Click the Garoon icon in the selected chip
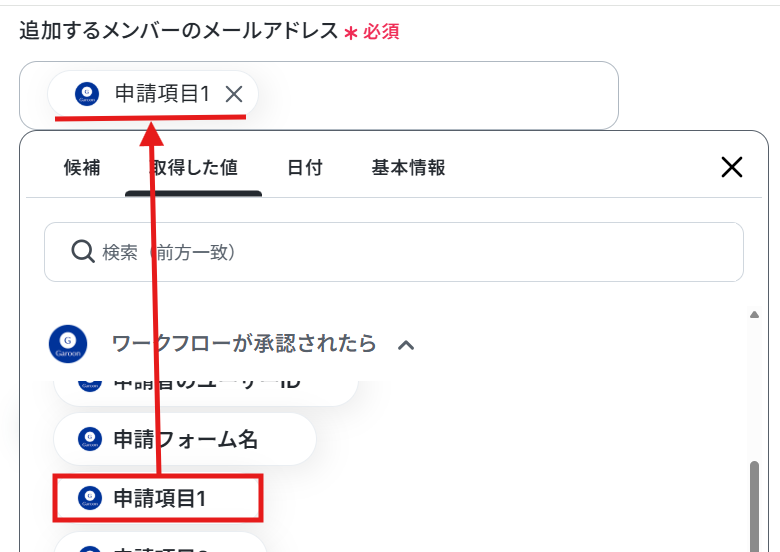780x552 pixels. (x=87, y=93)
